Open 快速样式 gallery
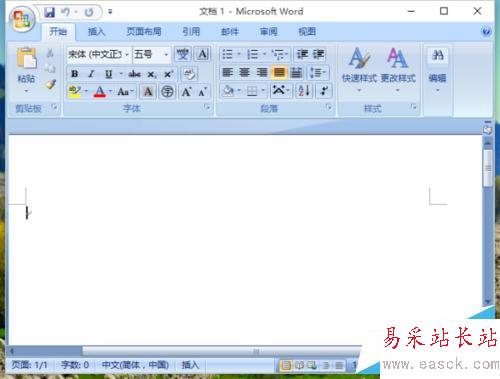Viewport: 500px width, 379px height. point(359,70)
